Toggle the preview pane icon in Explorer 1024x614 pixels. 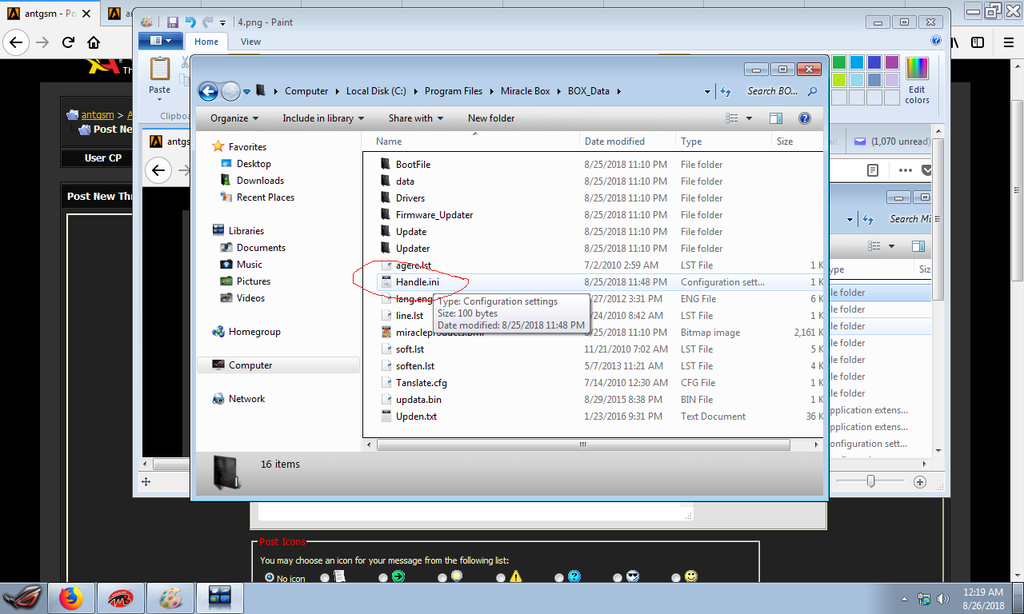click(775, 118)
